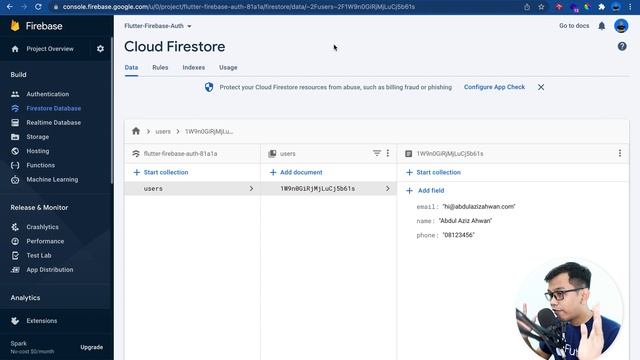Expand the Analytics section
Image resolution: width=640 pixels, height=360 pixels.
[25, 298]
